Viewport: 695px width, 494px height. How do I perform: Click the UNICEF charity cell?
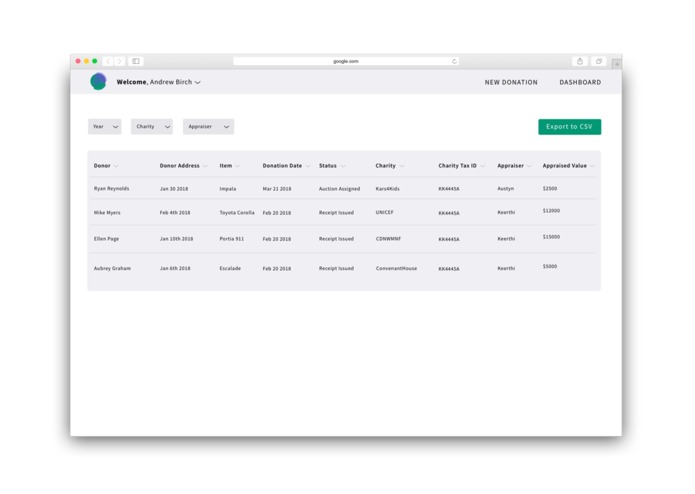pos(384,212)
